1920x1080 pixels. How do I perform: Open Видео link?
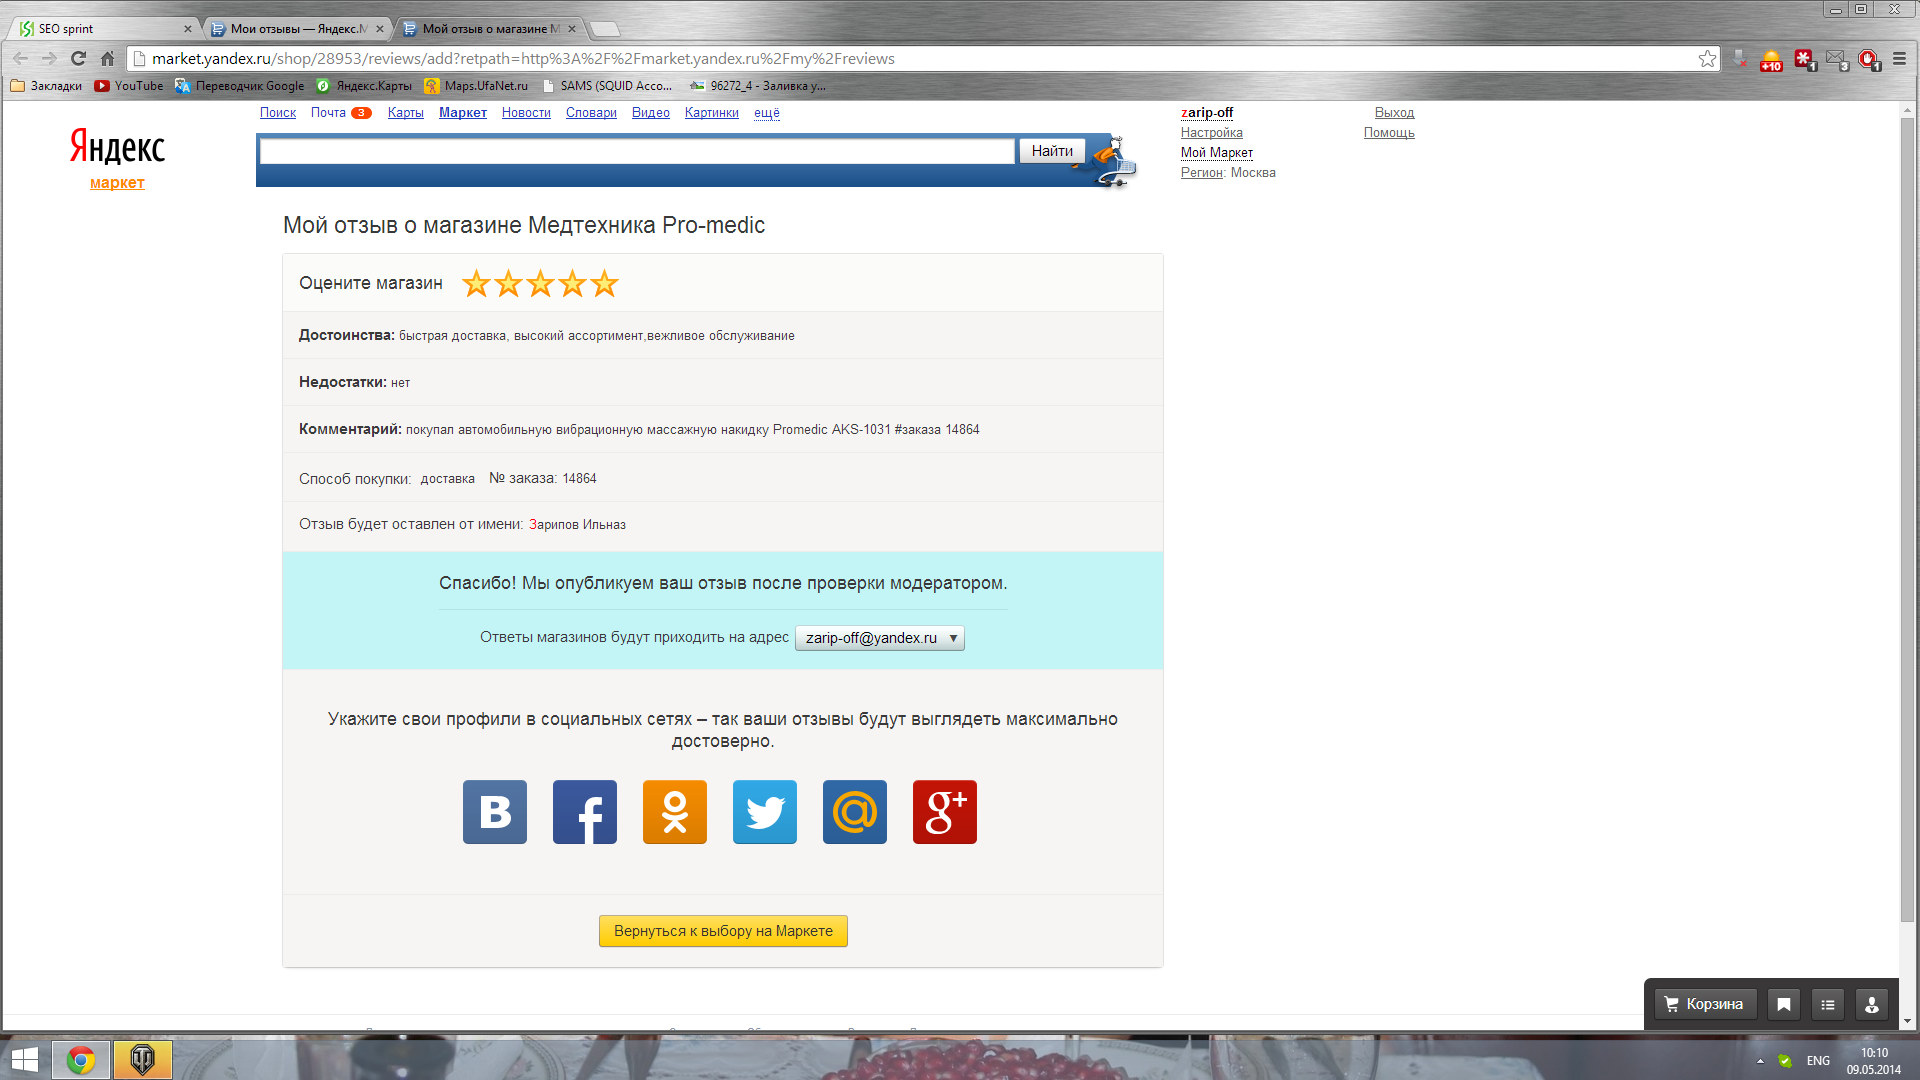651,113
